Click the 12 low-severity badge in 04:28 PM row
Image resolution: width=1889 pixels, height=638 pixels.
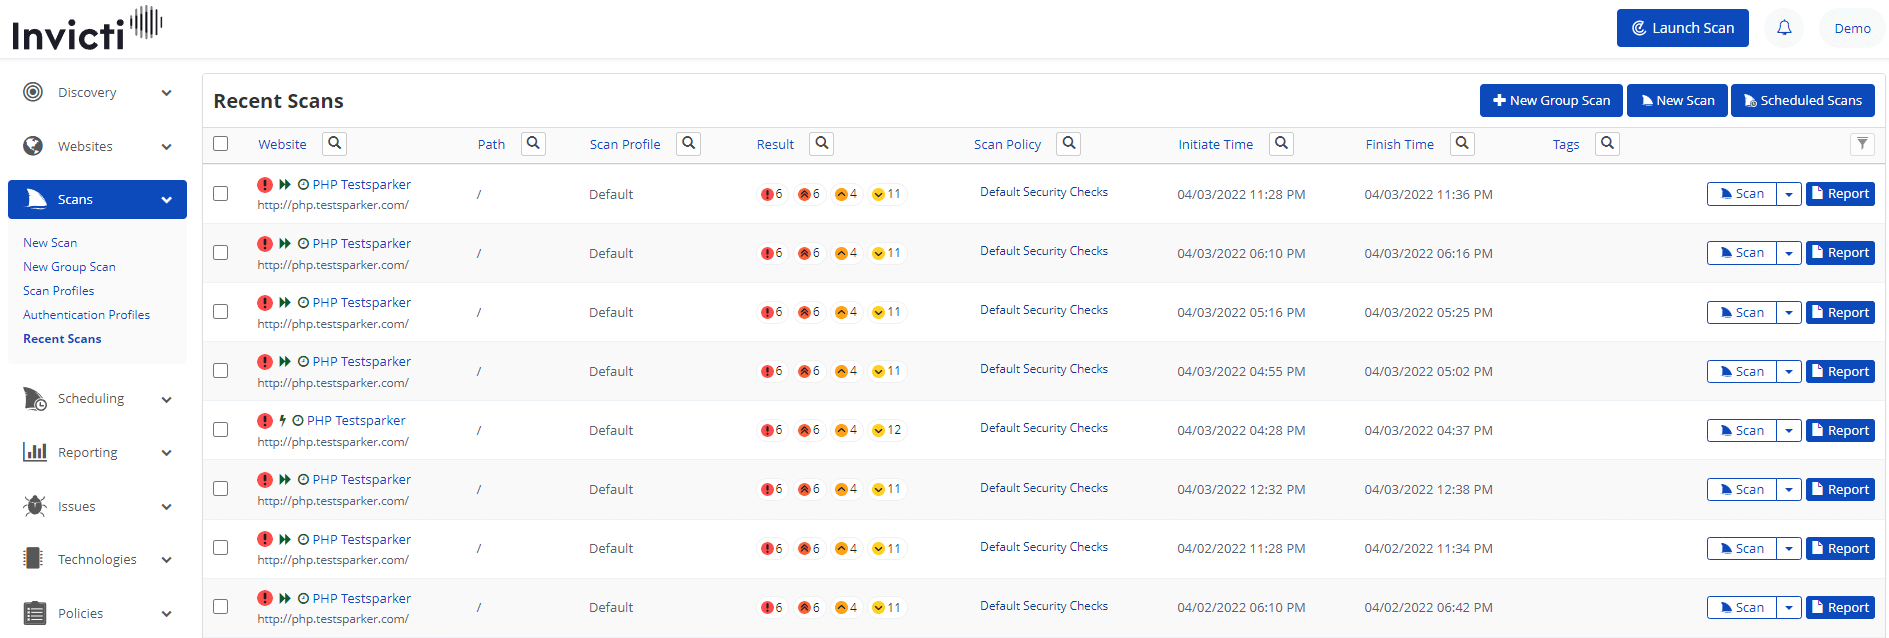point(887,430)
